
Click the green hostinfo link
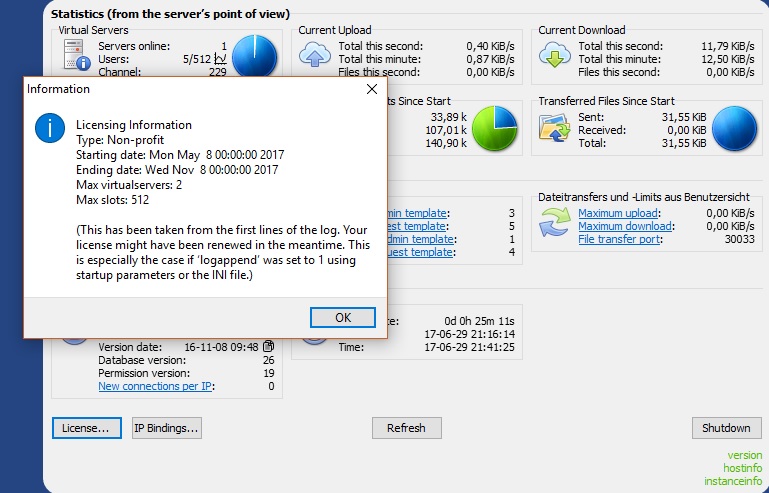pyautogui.click(x=744, y=468)
